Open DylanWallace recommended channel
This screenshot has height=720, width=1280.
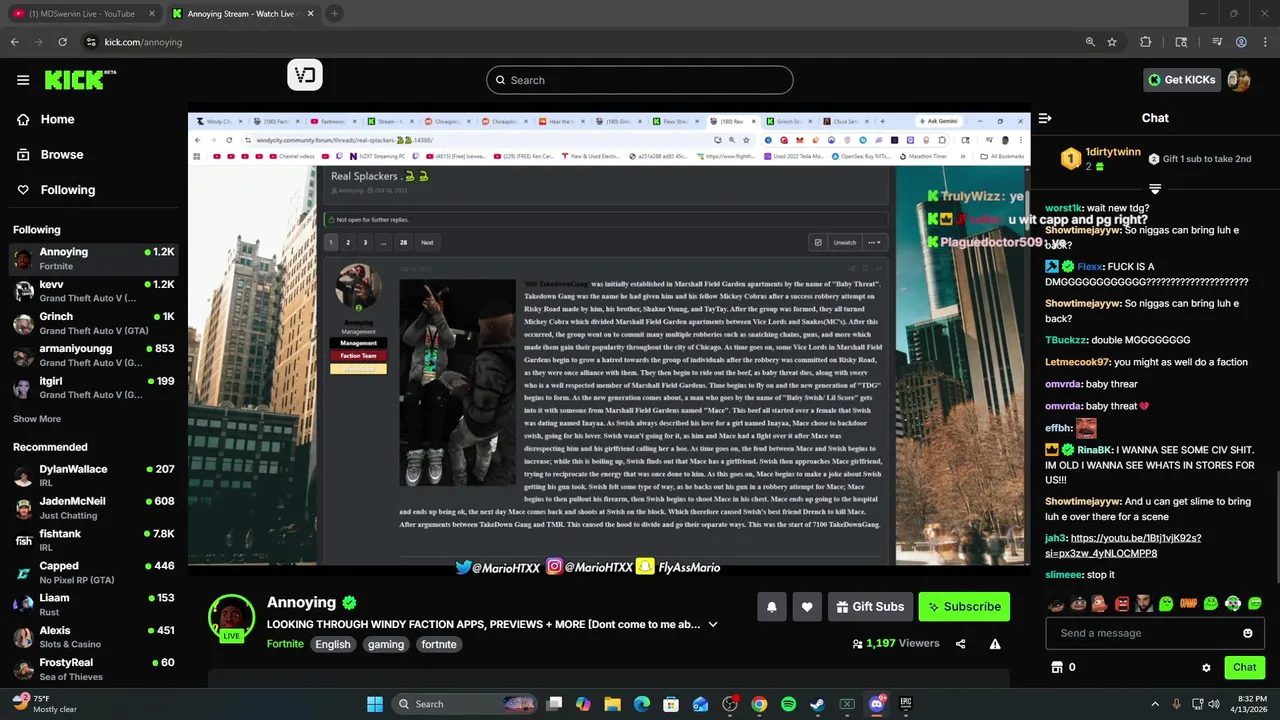click(92, 475)
